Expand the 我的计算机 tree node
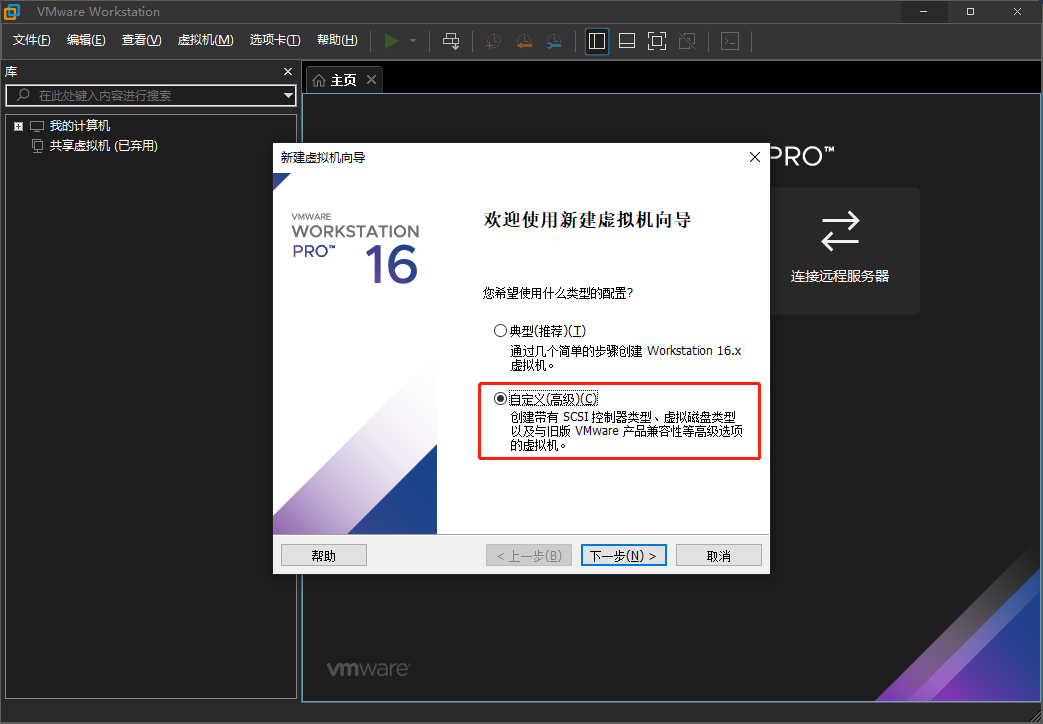 point(19,126)
